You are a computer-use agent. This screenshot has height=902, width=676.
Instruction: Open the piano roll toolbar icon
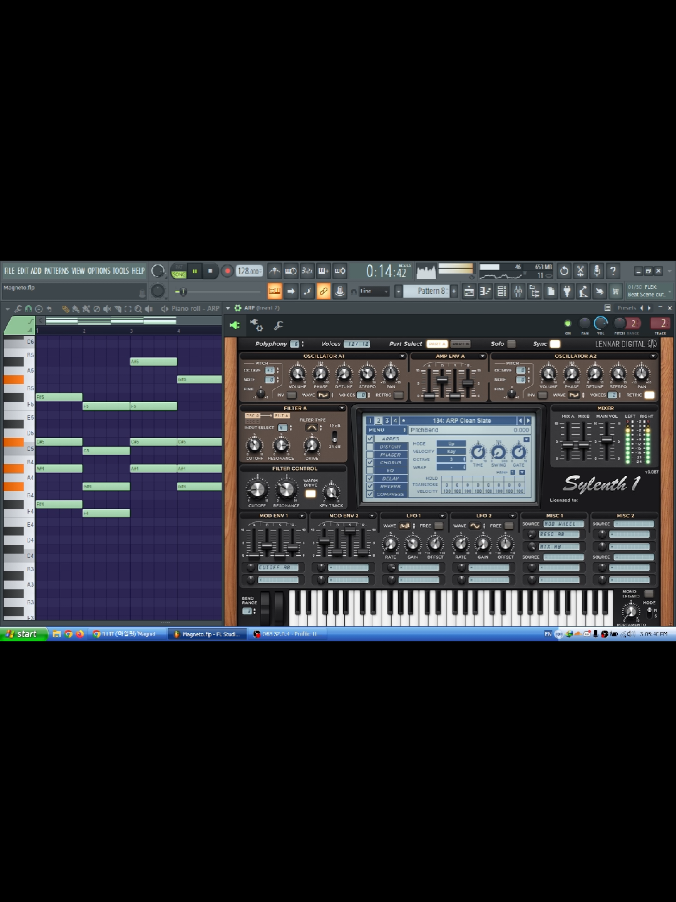[485, 291]
